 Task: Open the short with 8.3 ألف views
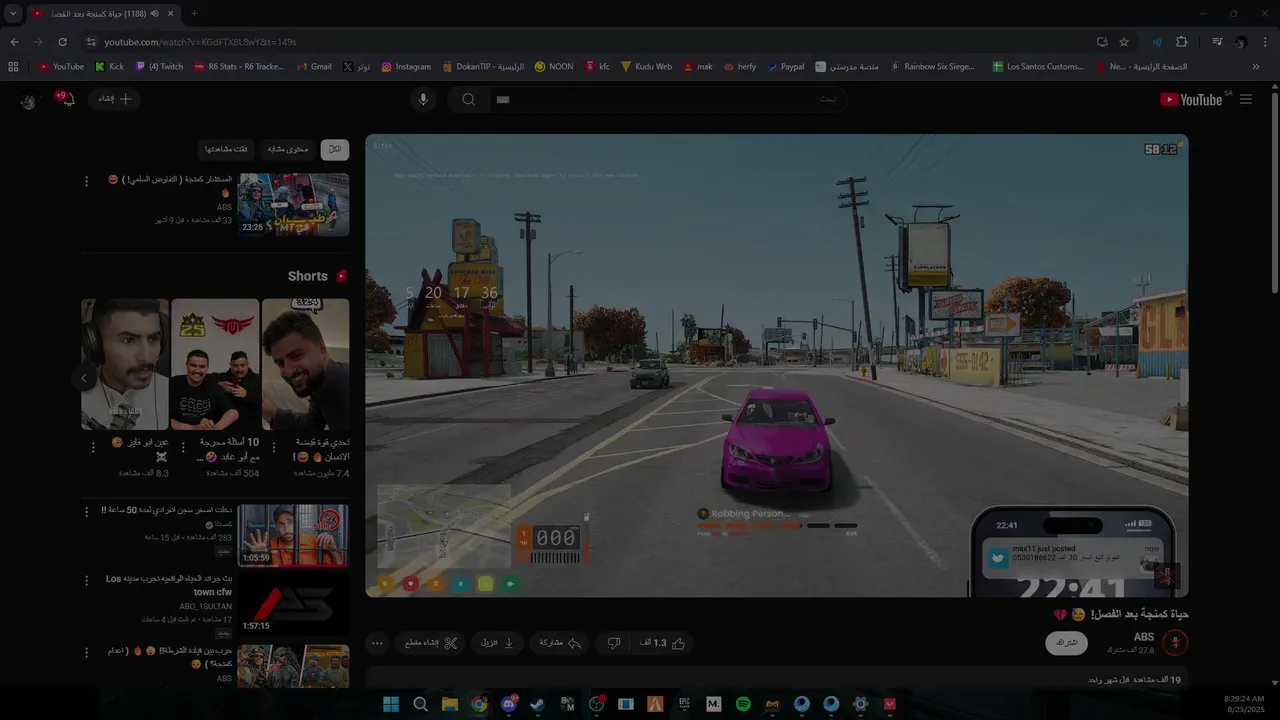pyautogui.click(x=125, y=365)
